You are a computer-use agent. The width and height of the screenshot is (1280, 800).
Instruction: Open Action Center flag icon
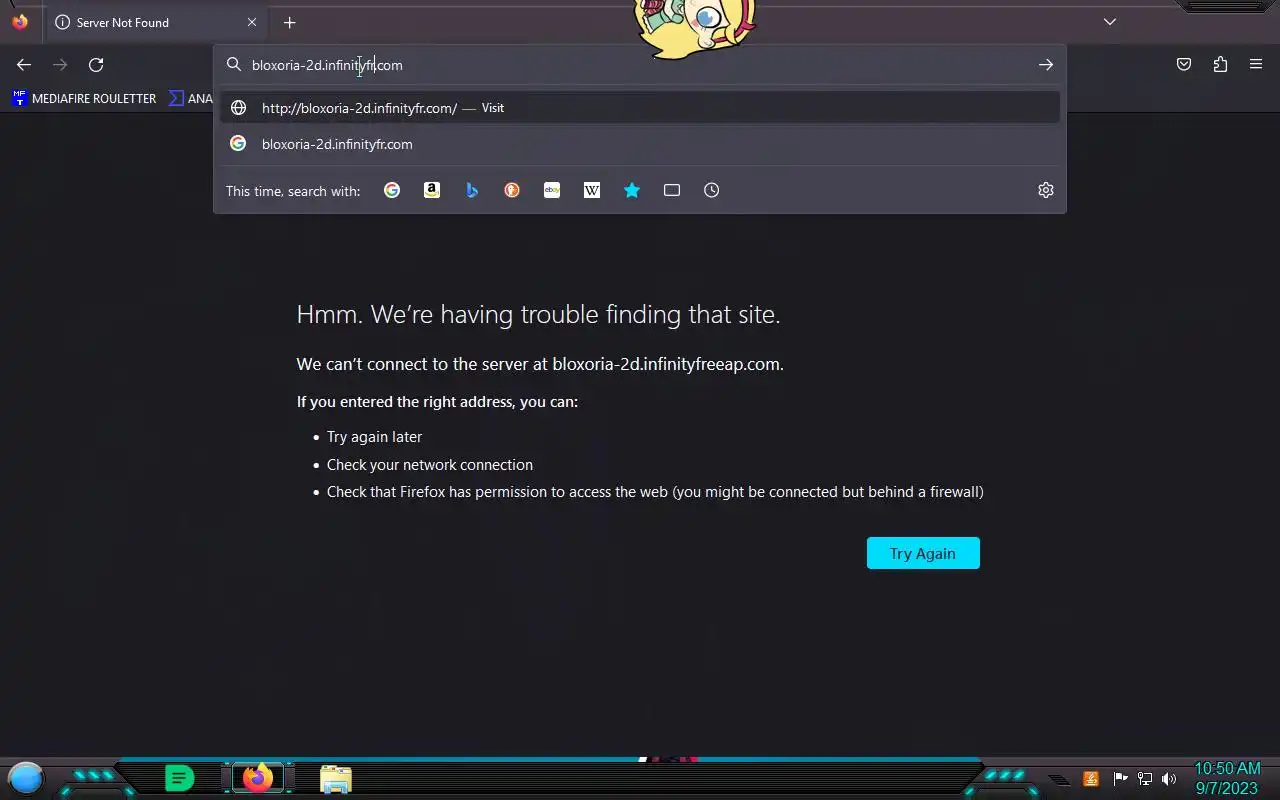1120,779
